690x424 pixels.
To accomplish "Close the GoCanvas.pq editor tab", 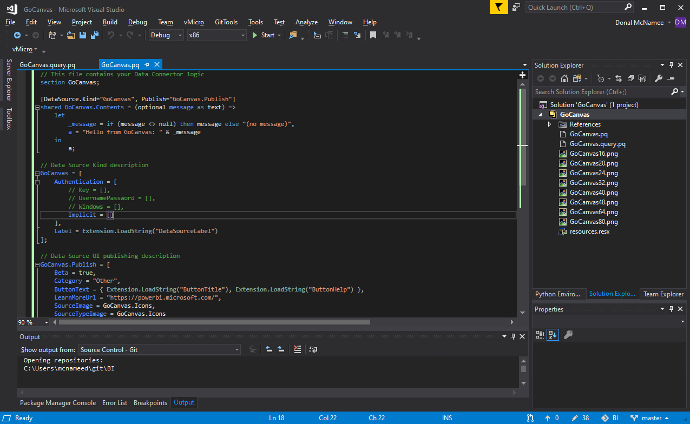I will (x=157, y=65).
